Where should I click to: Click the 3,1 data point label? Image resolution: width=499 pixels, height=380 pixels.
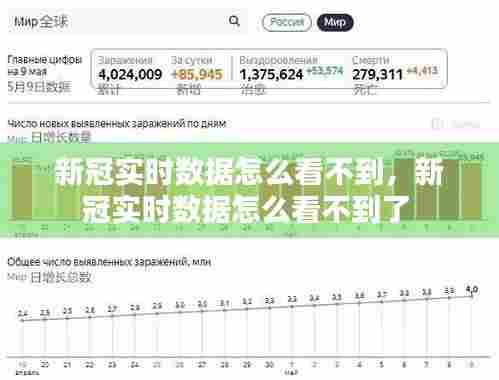(x=224, y=303)
